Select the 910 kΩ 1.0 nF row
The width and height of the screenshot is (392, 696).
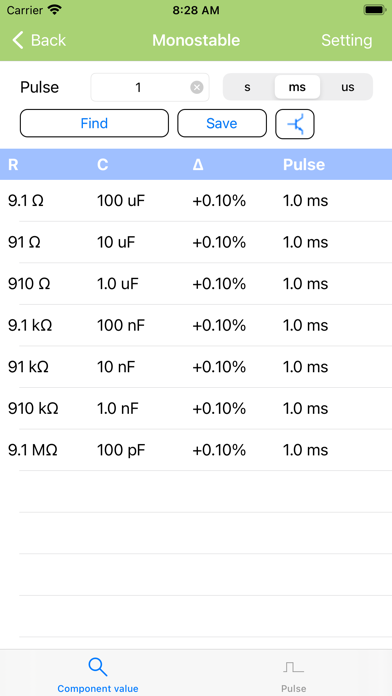196,409
